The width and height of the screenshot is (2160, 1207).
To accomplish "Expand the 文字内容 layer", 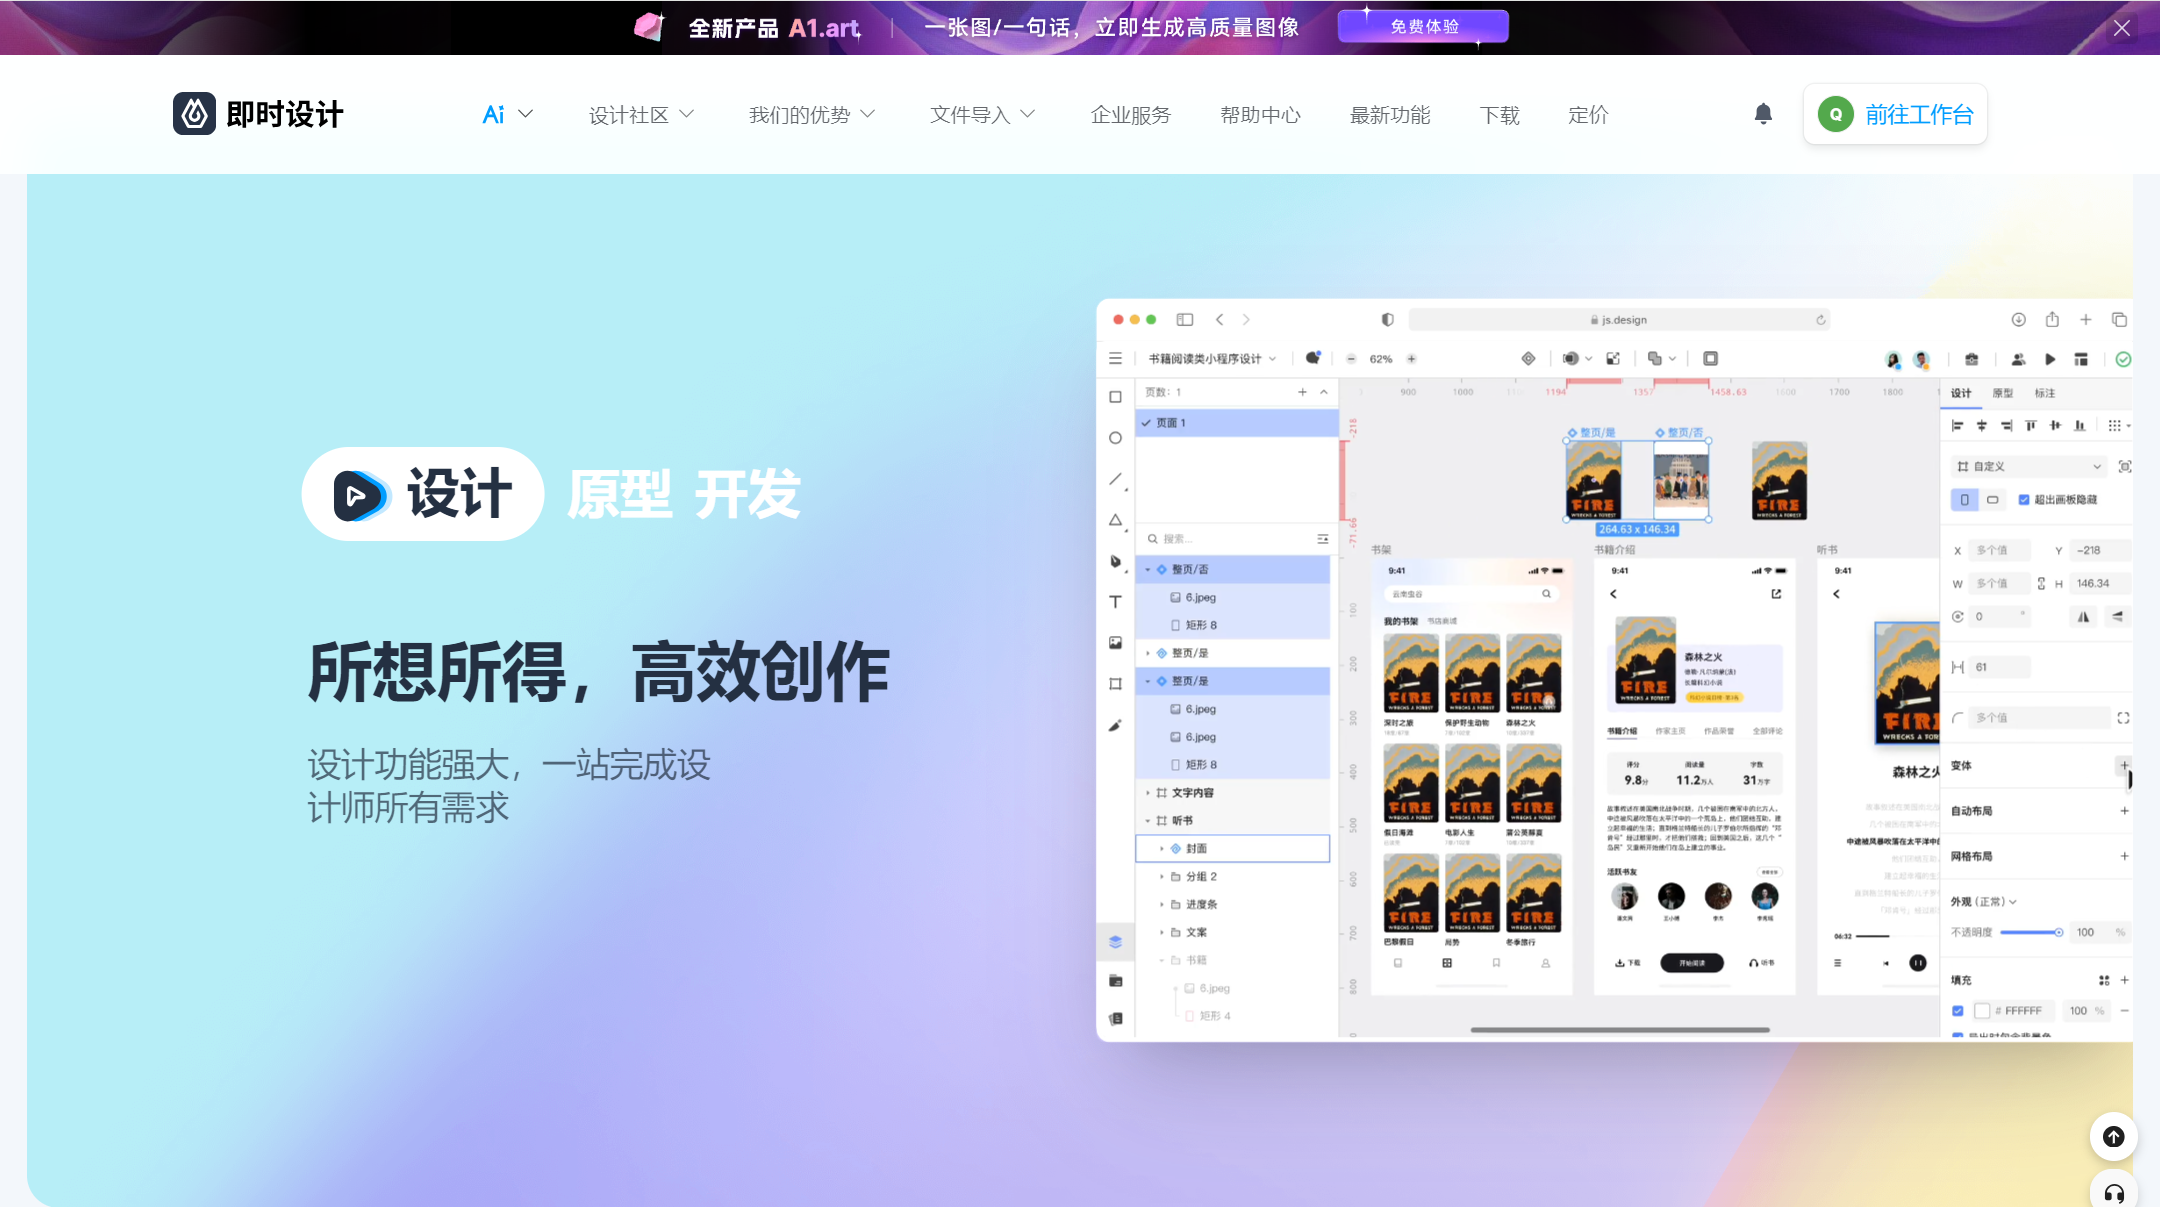I will (x=1147, y=793).
